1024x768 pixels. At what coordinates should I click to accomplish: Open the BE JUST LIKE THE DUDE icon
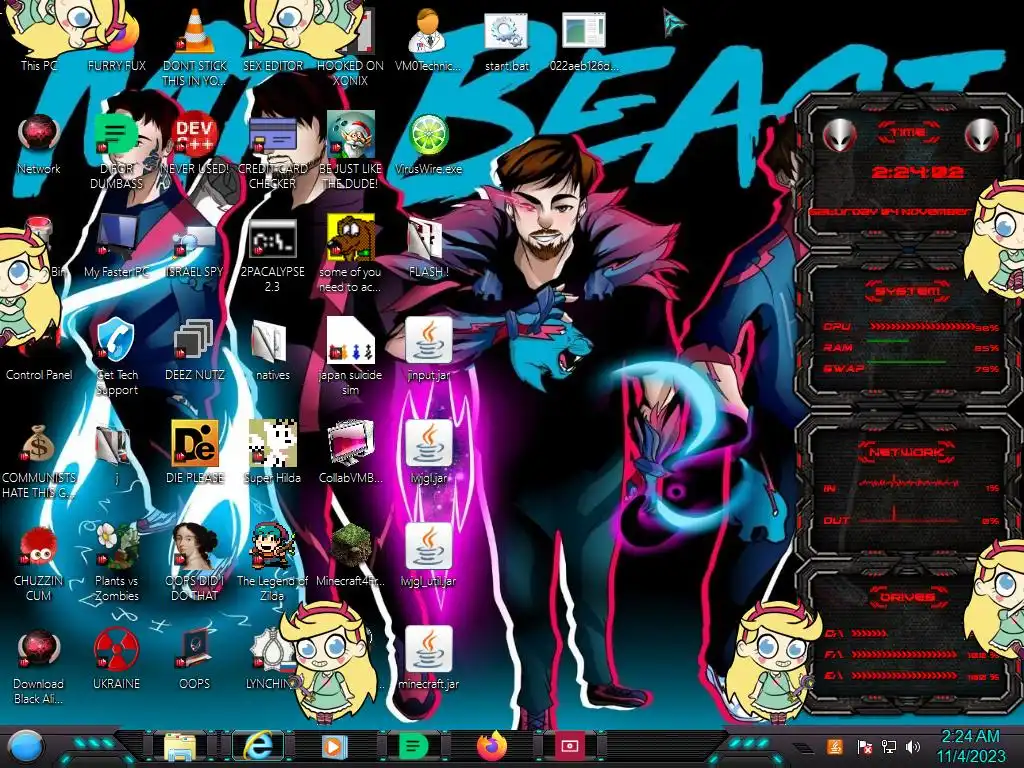click(x=351, y=134)
